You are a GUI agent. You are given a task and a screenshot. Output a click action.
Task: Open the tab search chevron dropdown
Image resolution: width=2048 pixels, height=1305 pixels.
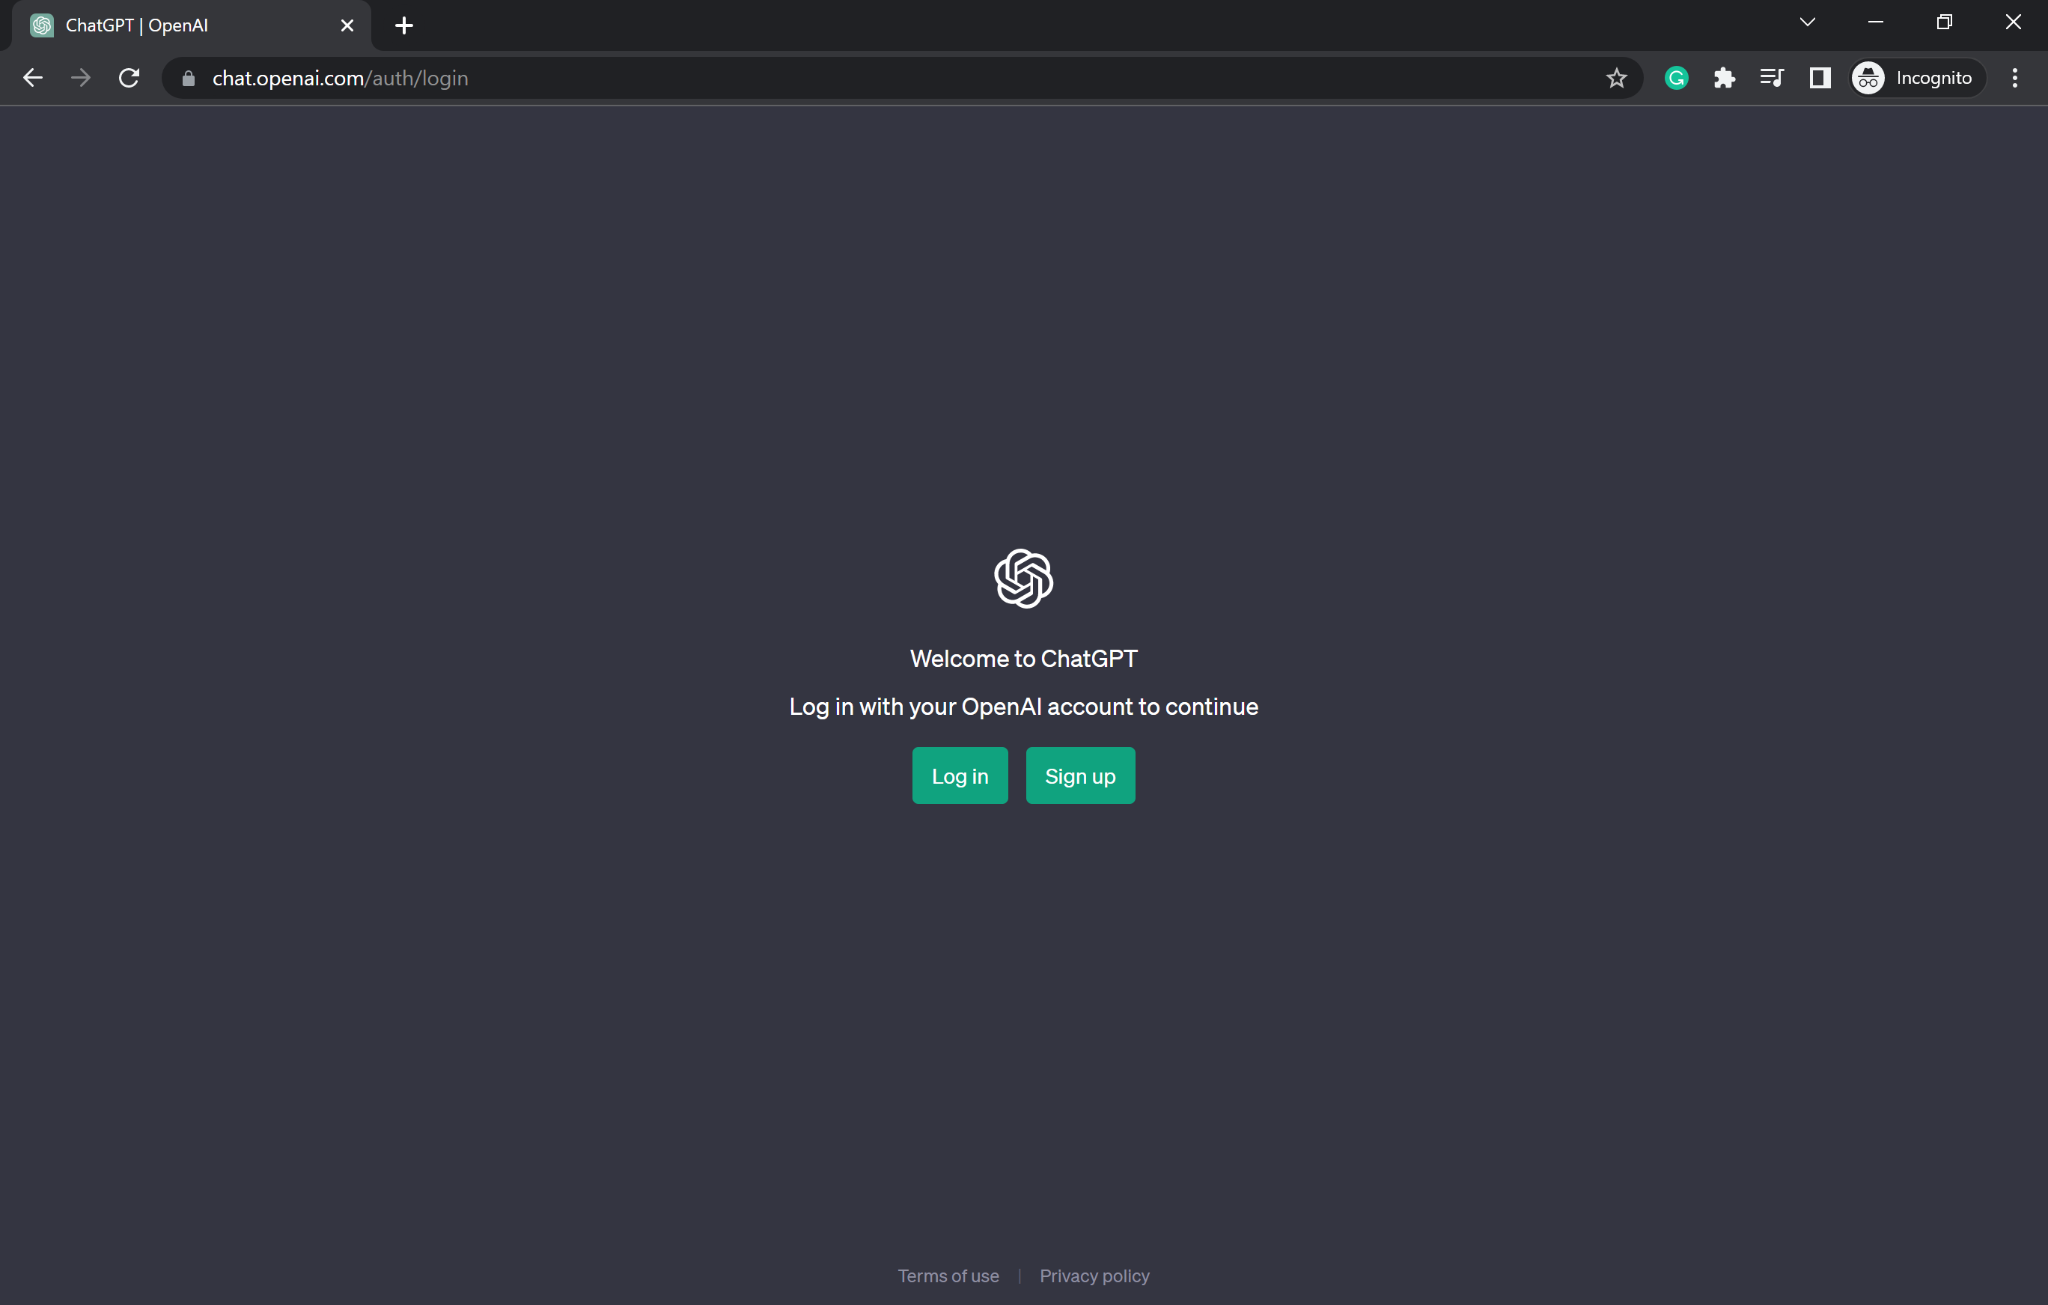pos(1807,22)
